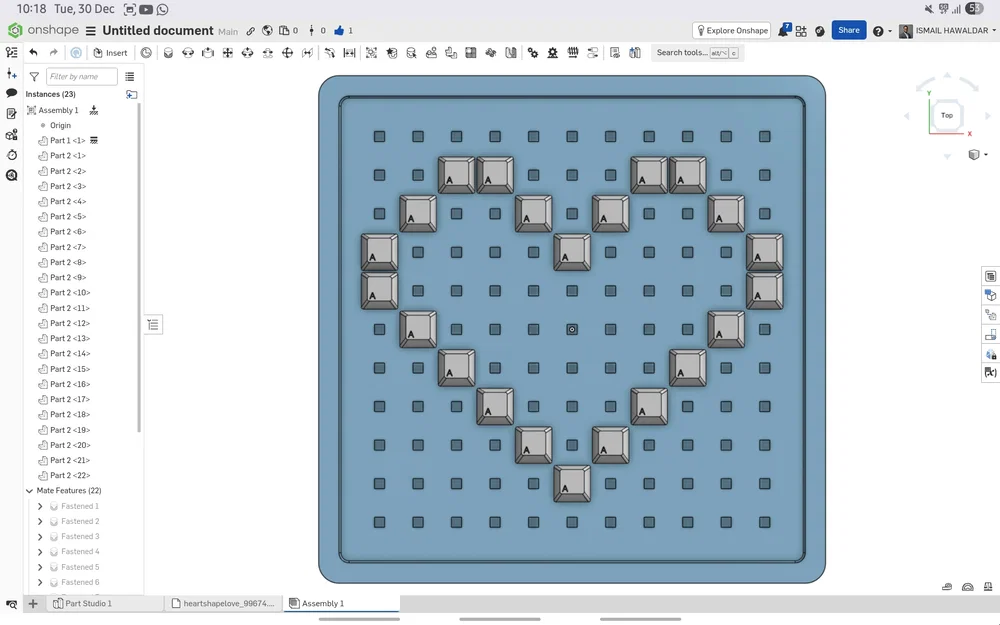Open ISMAIL HAWALDAR account dropdown

coord(947,31)
